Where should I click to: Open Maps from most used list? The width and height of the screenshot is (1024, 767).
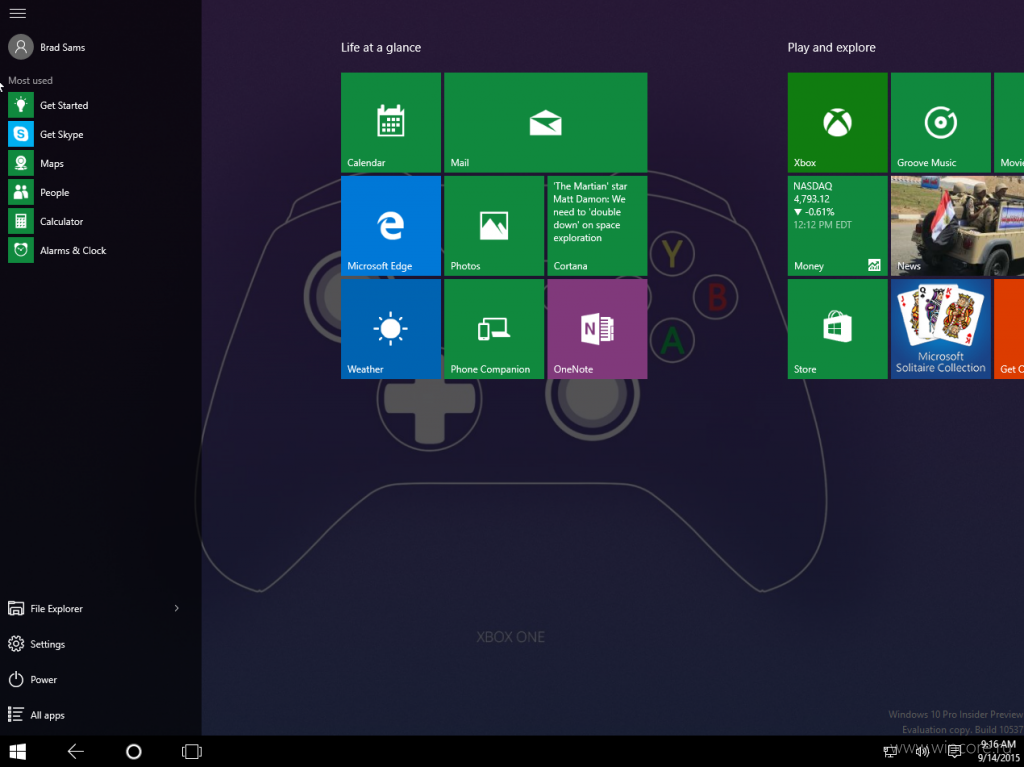pos(36,163)
